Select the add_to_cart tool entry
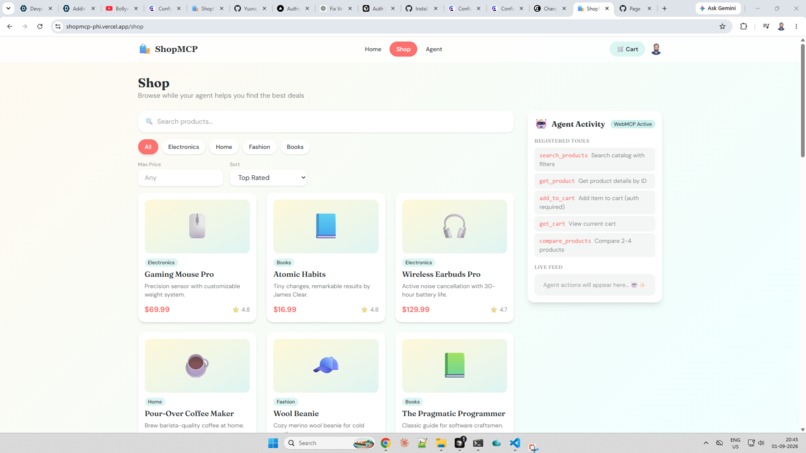 [x=595, y=202]
